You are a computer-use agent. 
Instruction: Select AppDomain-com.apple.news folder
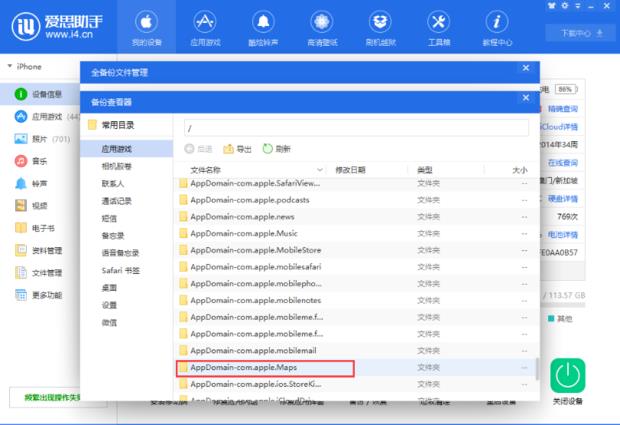[356, 217]
